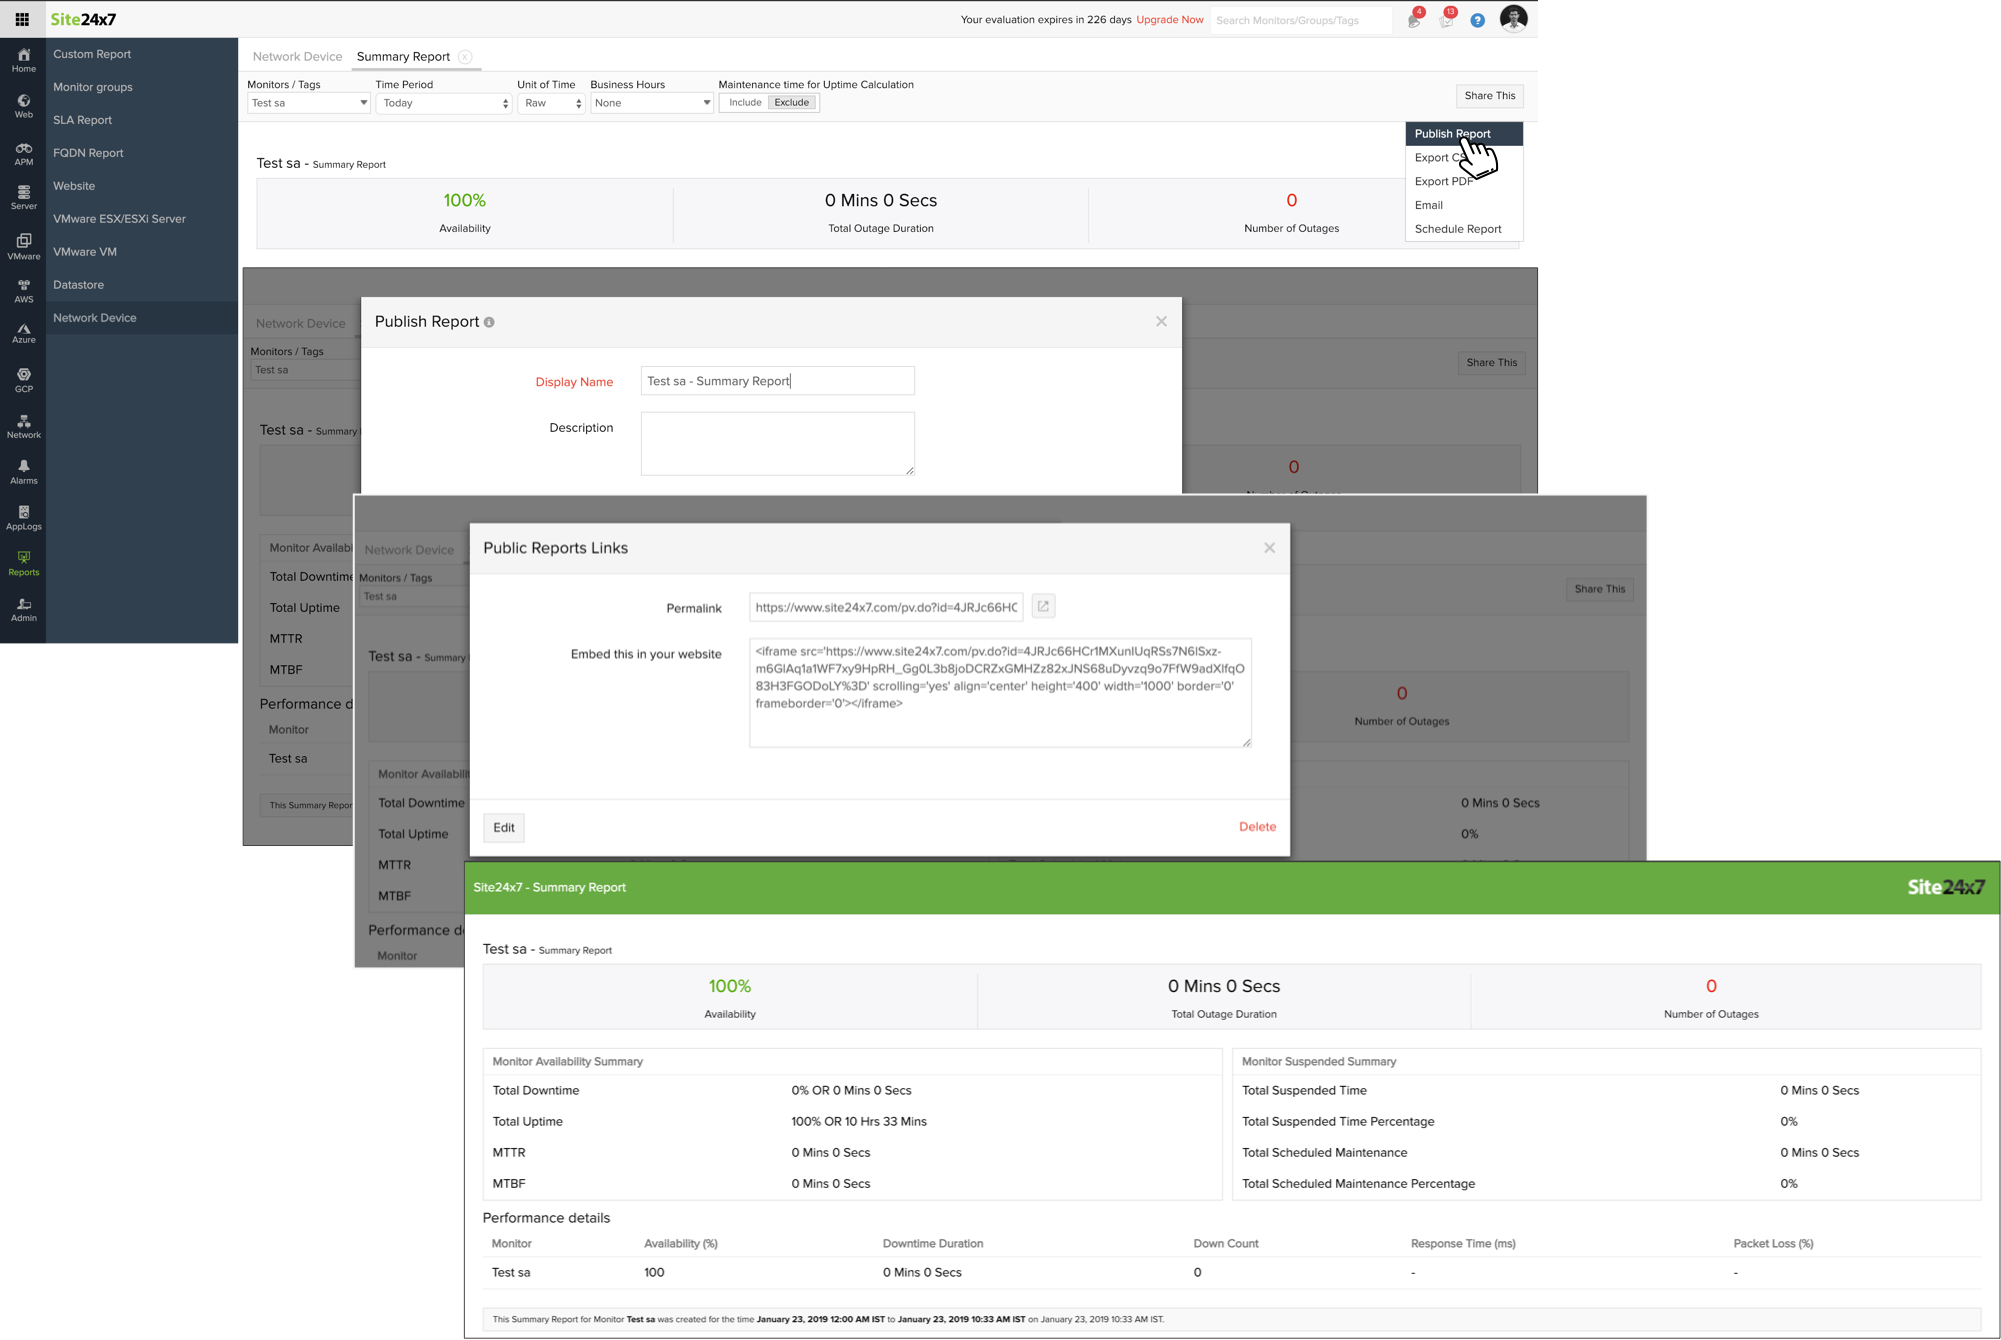Go to AppLogs in sidebar

pyautogui.click(x=23, y=517)
